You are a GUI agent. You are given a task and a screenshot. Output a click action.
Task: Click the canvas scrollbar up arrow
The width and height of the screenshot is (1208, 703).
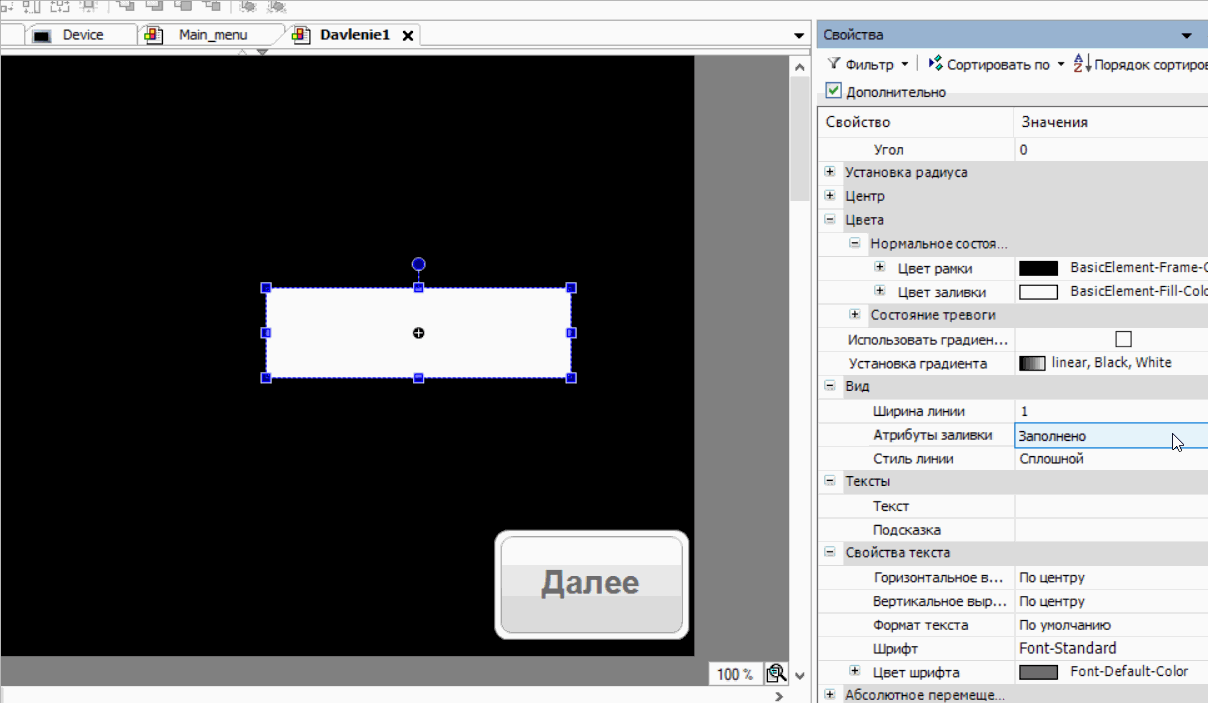[799, 67]
